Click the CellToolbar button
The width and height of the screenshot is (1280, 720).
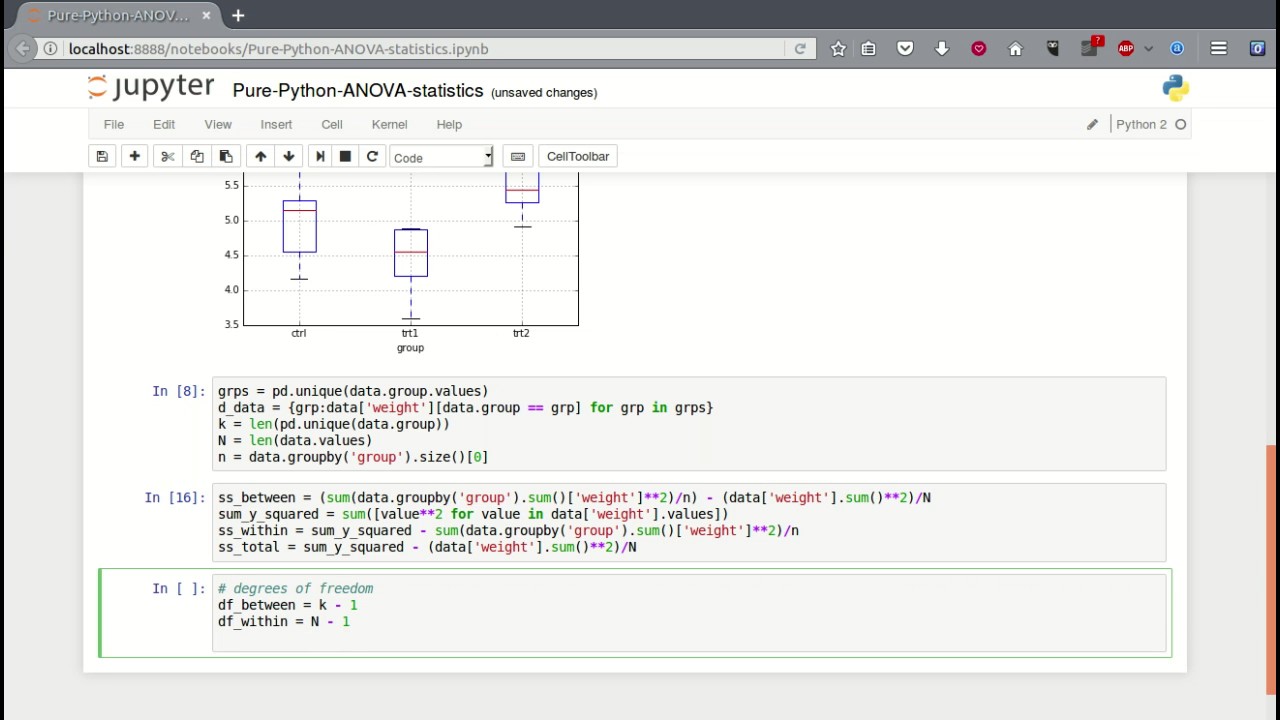pos(578,156)
